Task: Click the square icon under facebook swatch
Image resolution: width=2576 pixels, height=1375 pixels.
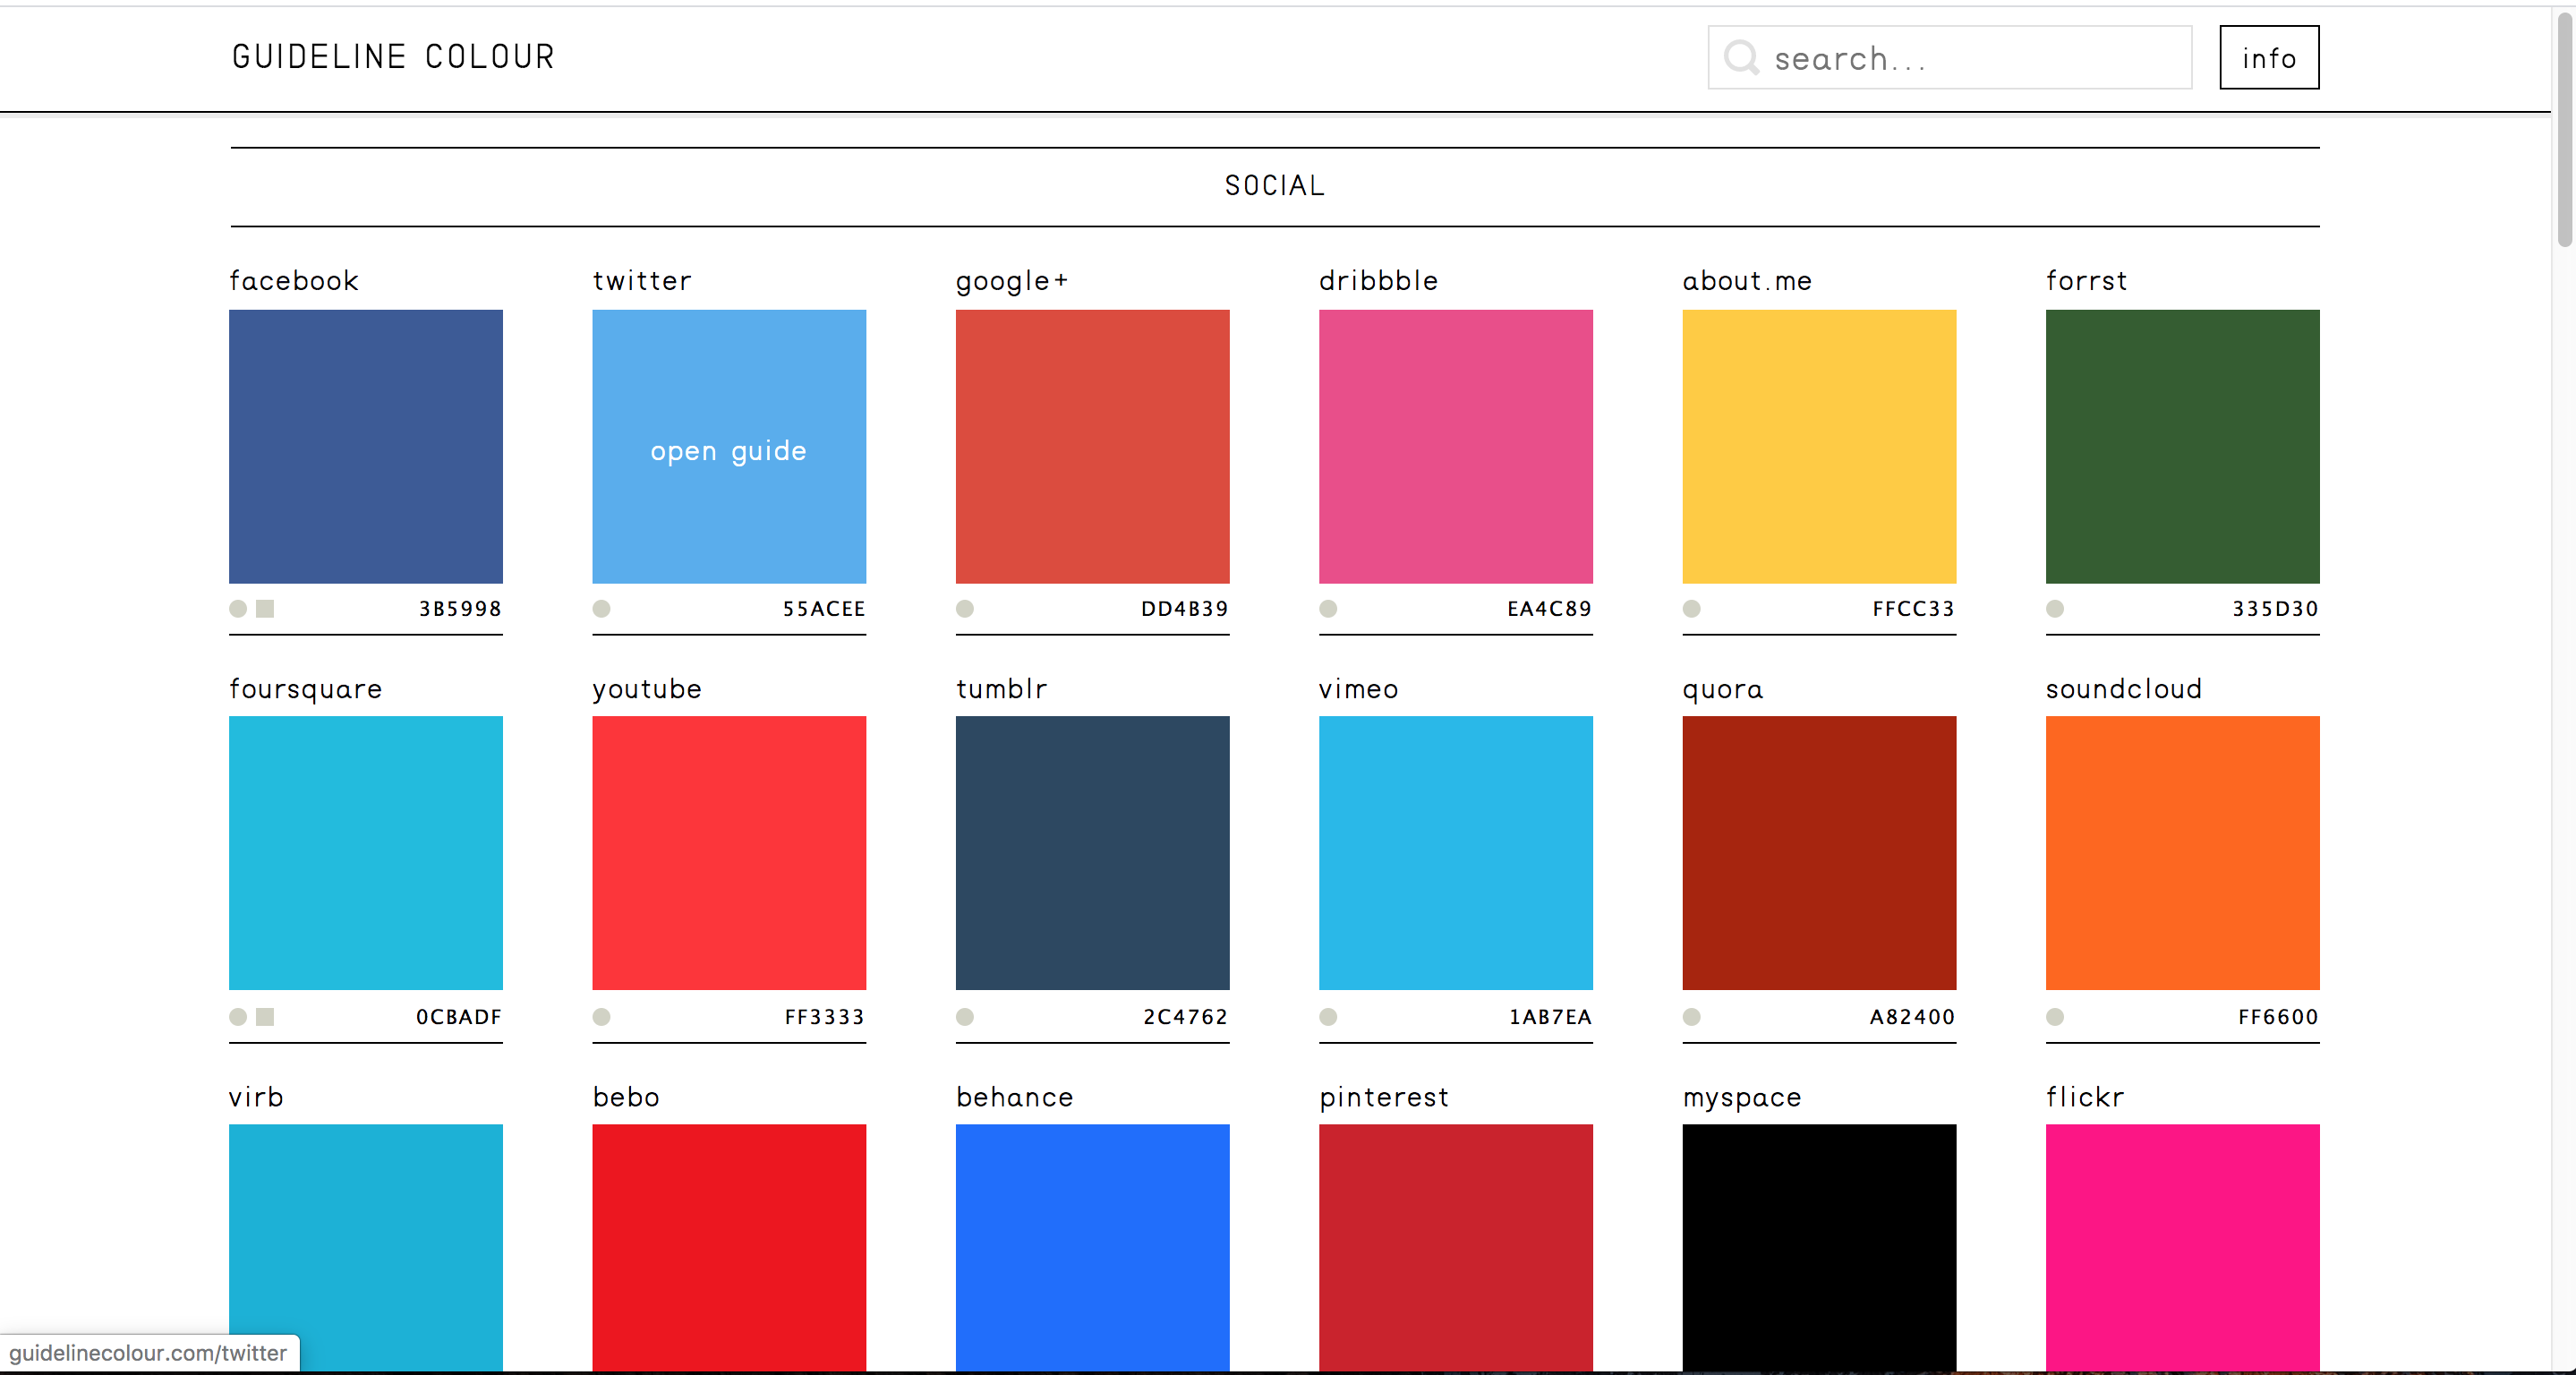Action: tap(265, 608)
